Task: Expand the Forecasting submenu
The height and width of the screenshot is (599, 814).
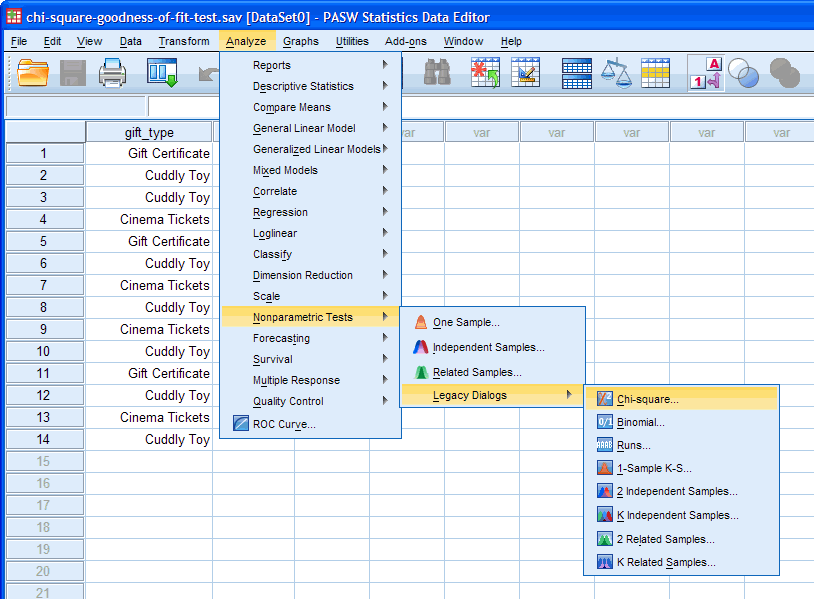Action: coord(310,338)
